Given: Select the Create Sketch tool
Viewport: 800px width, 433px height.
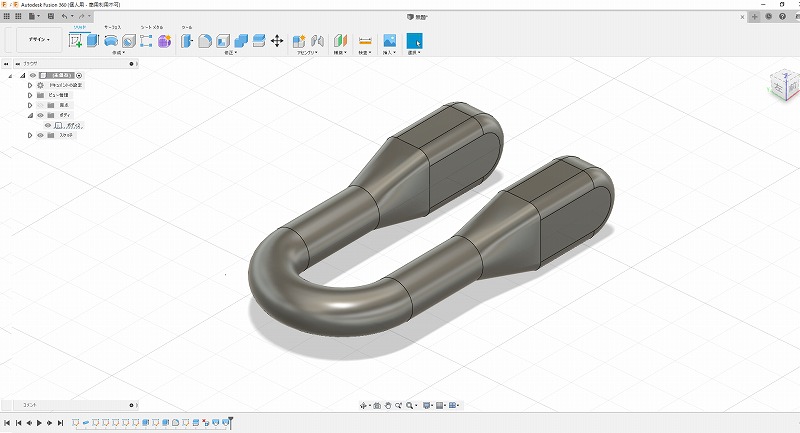Looking at the screenshot, I should pyautogui.click(x=75, y=41).
